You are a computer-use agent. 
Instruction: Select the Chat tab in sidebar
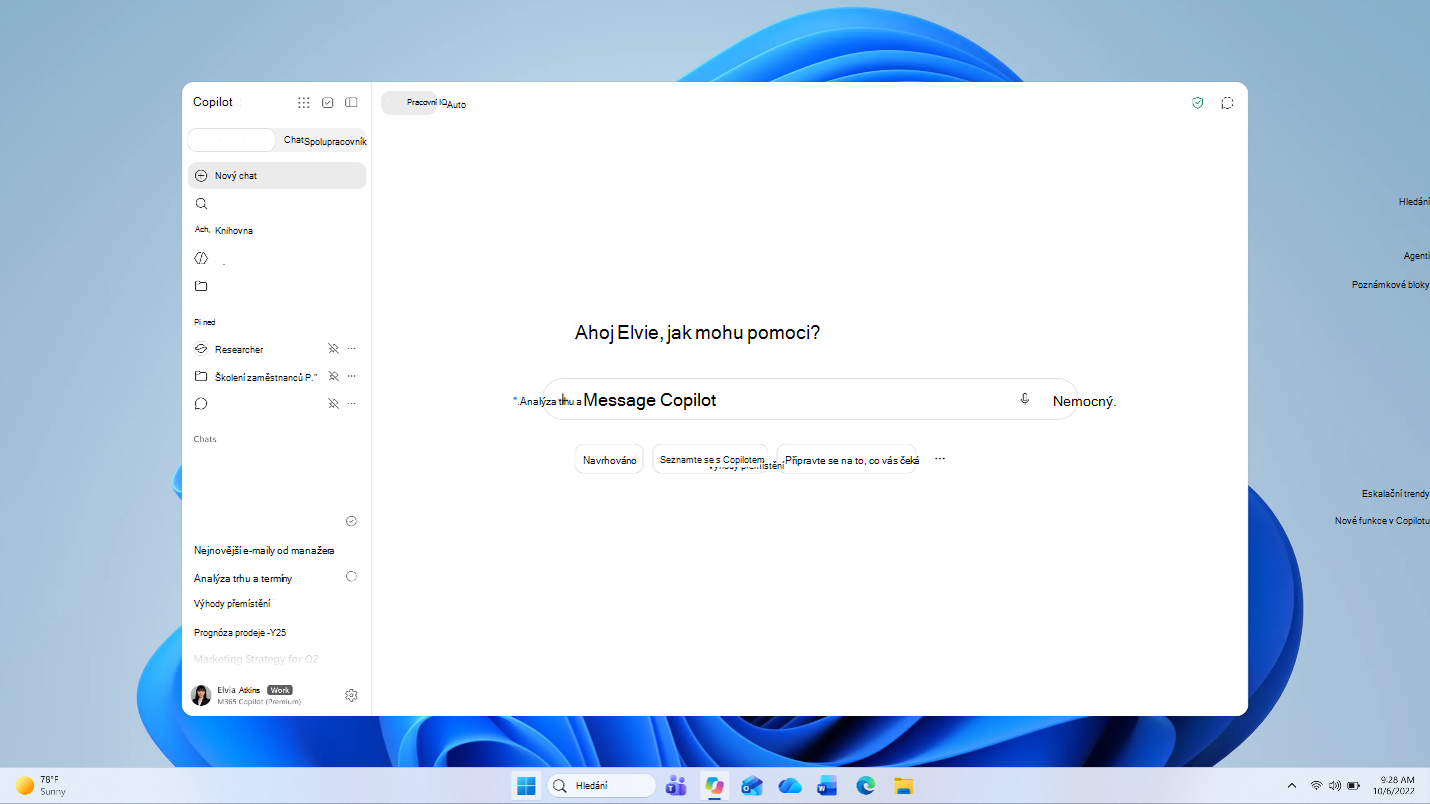(294, 140)
